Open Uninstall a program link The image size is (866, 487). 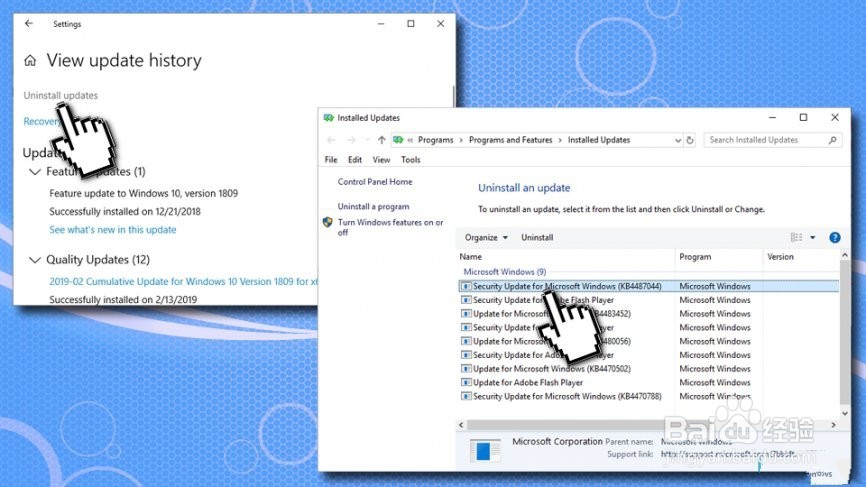(373, 207)
